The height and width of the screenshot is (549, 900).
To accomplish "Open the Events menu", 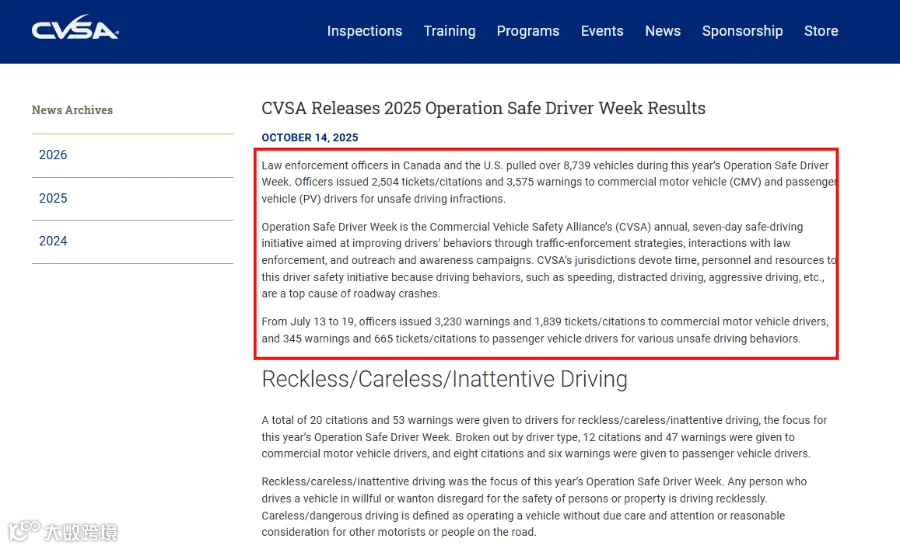I will coord(602,31).
